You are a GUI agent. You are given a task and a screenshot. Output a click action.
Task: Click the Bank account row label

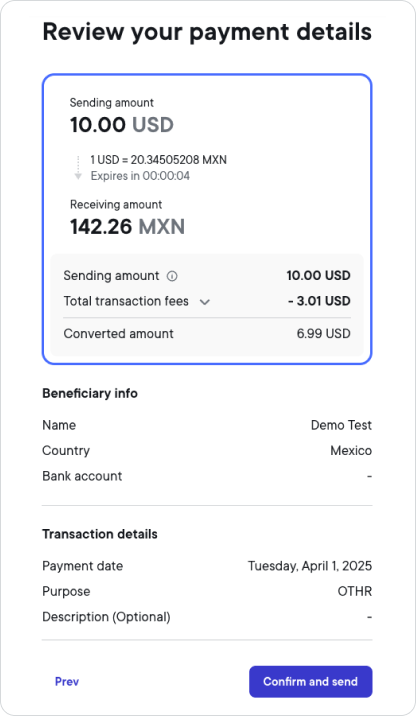(82, 476)
